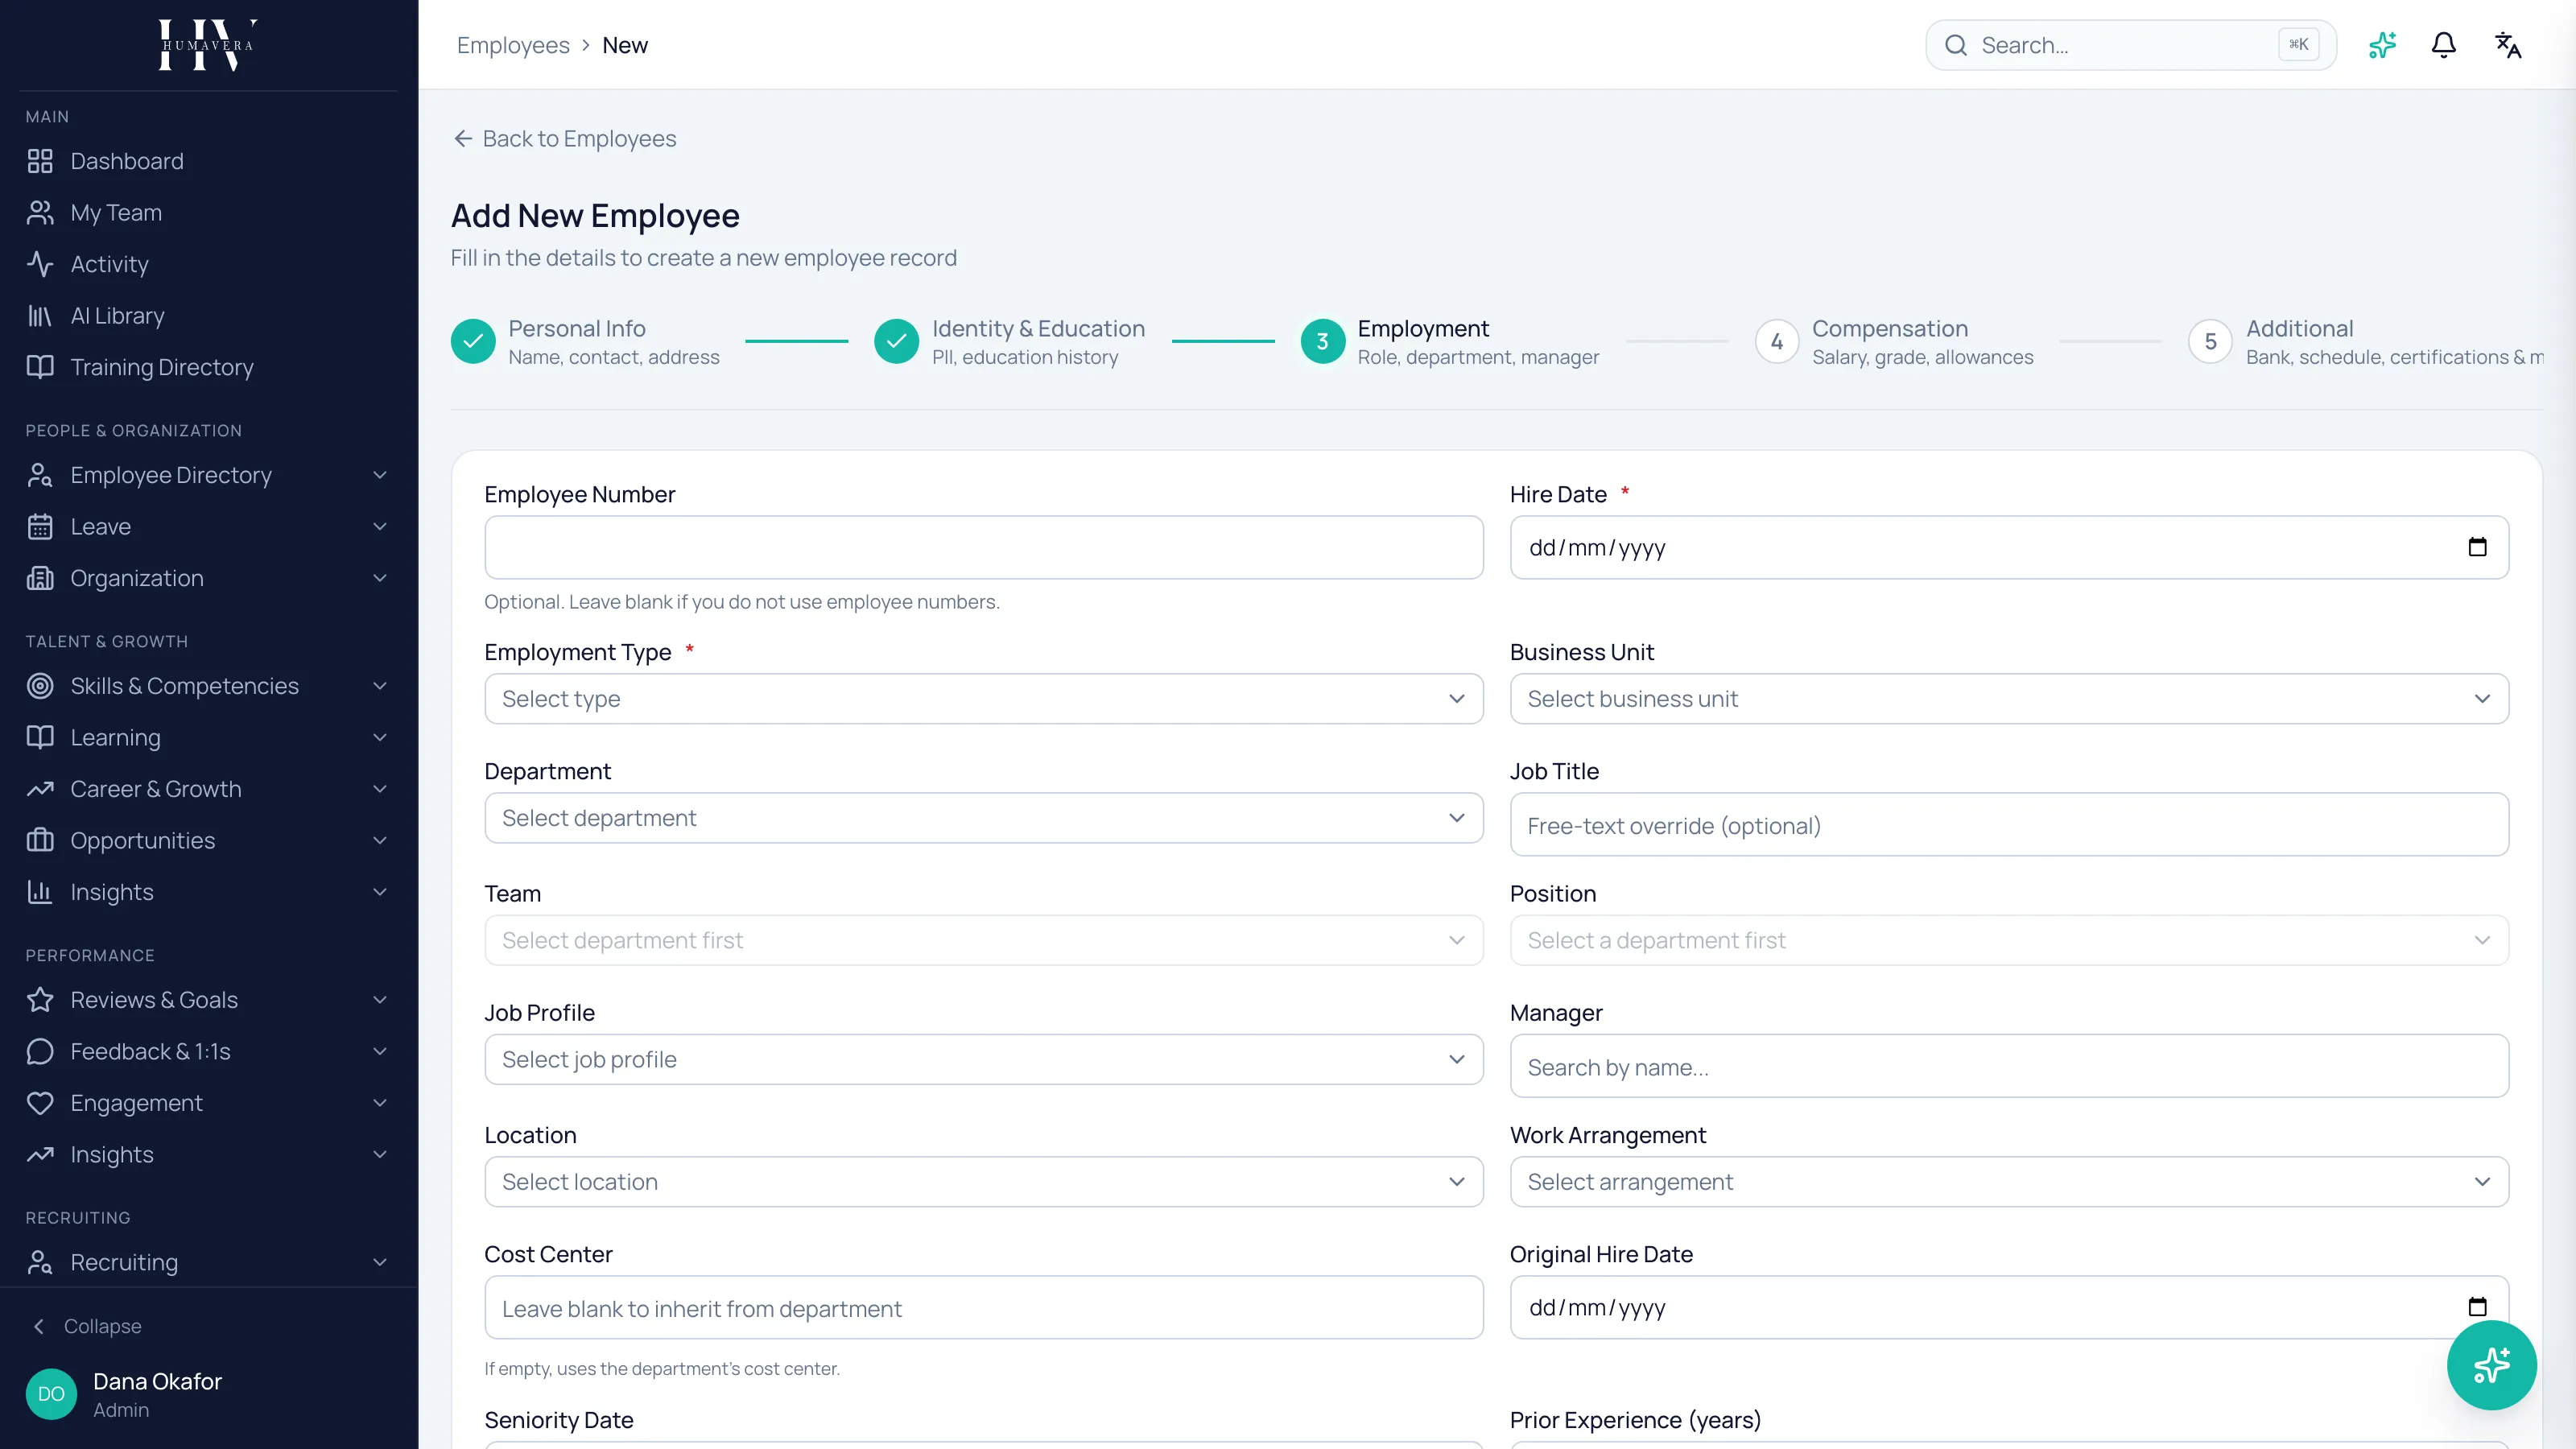Click the Engagement heart icon

(x=40, y=1103)
